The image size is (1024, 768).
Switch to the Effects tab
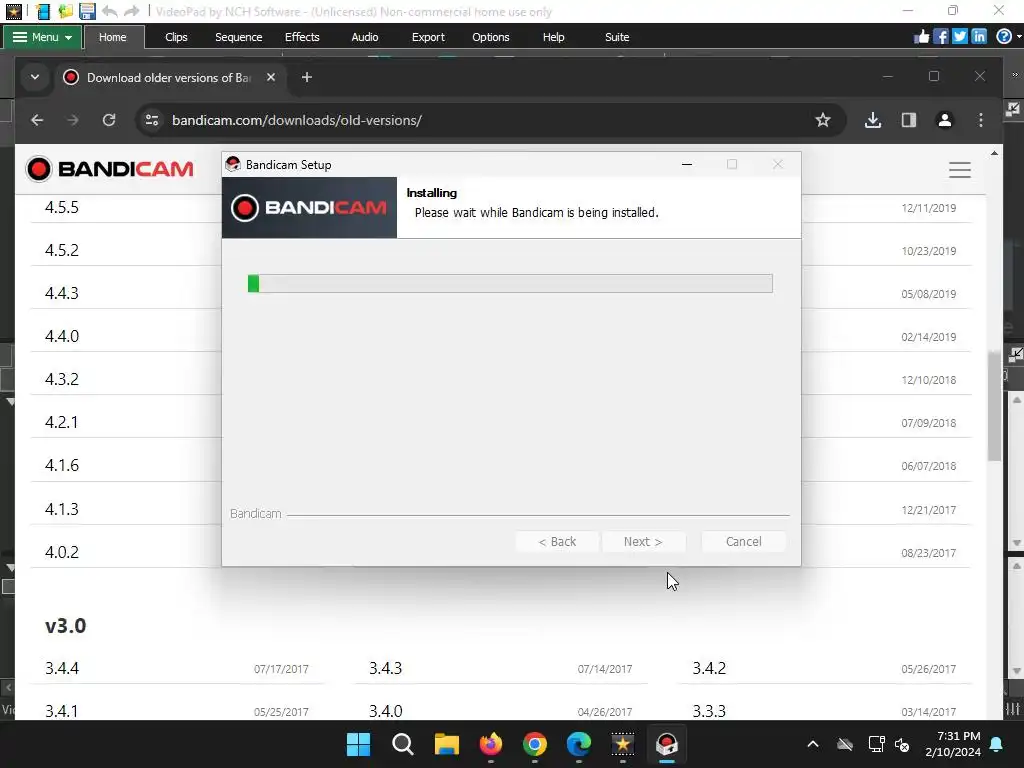[x=302, y=37]
